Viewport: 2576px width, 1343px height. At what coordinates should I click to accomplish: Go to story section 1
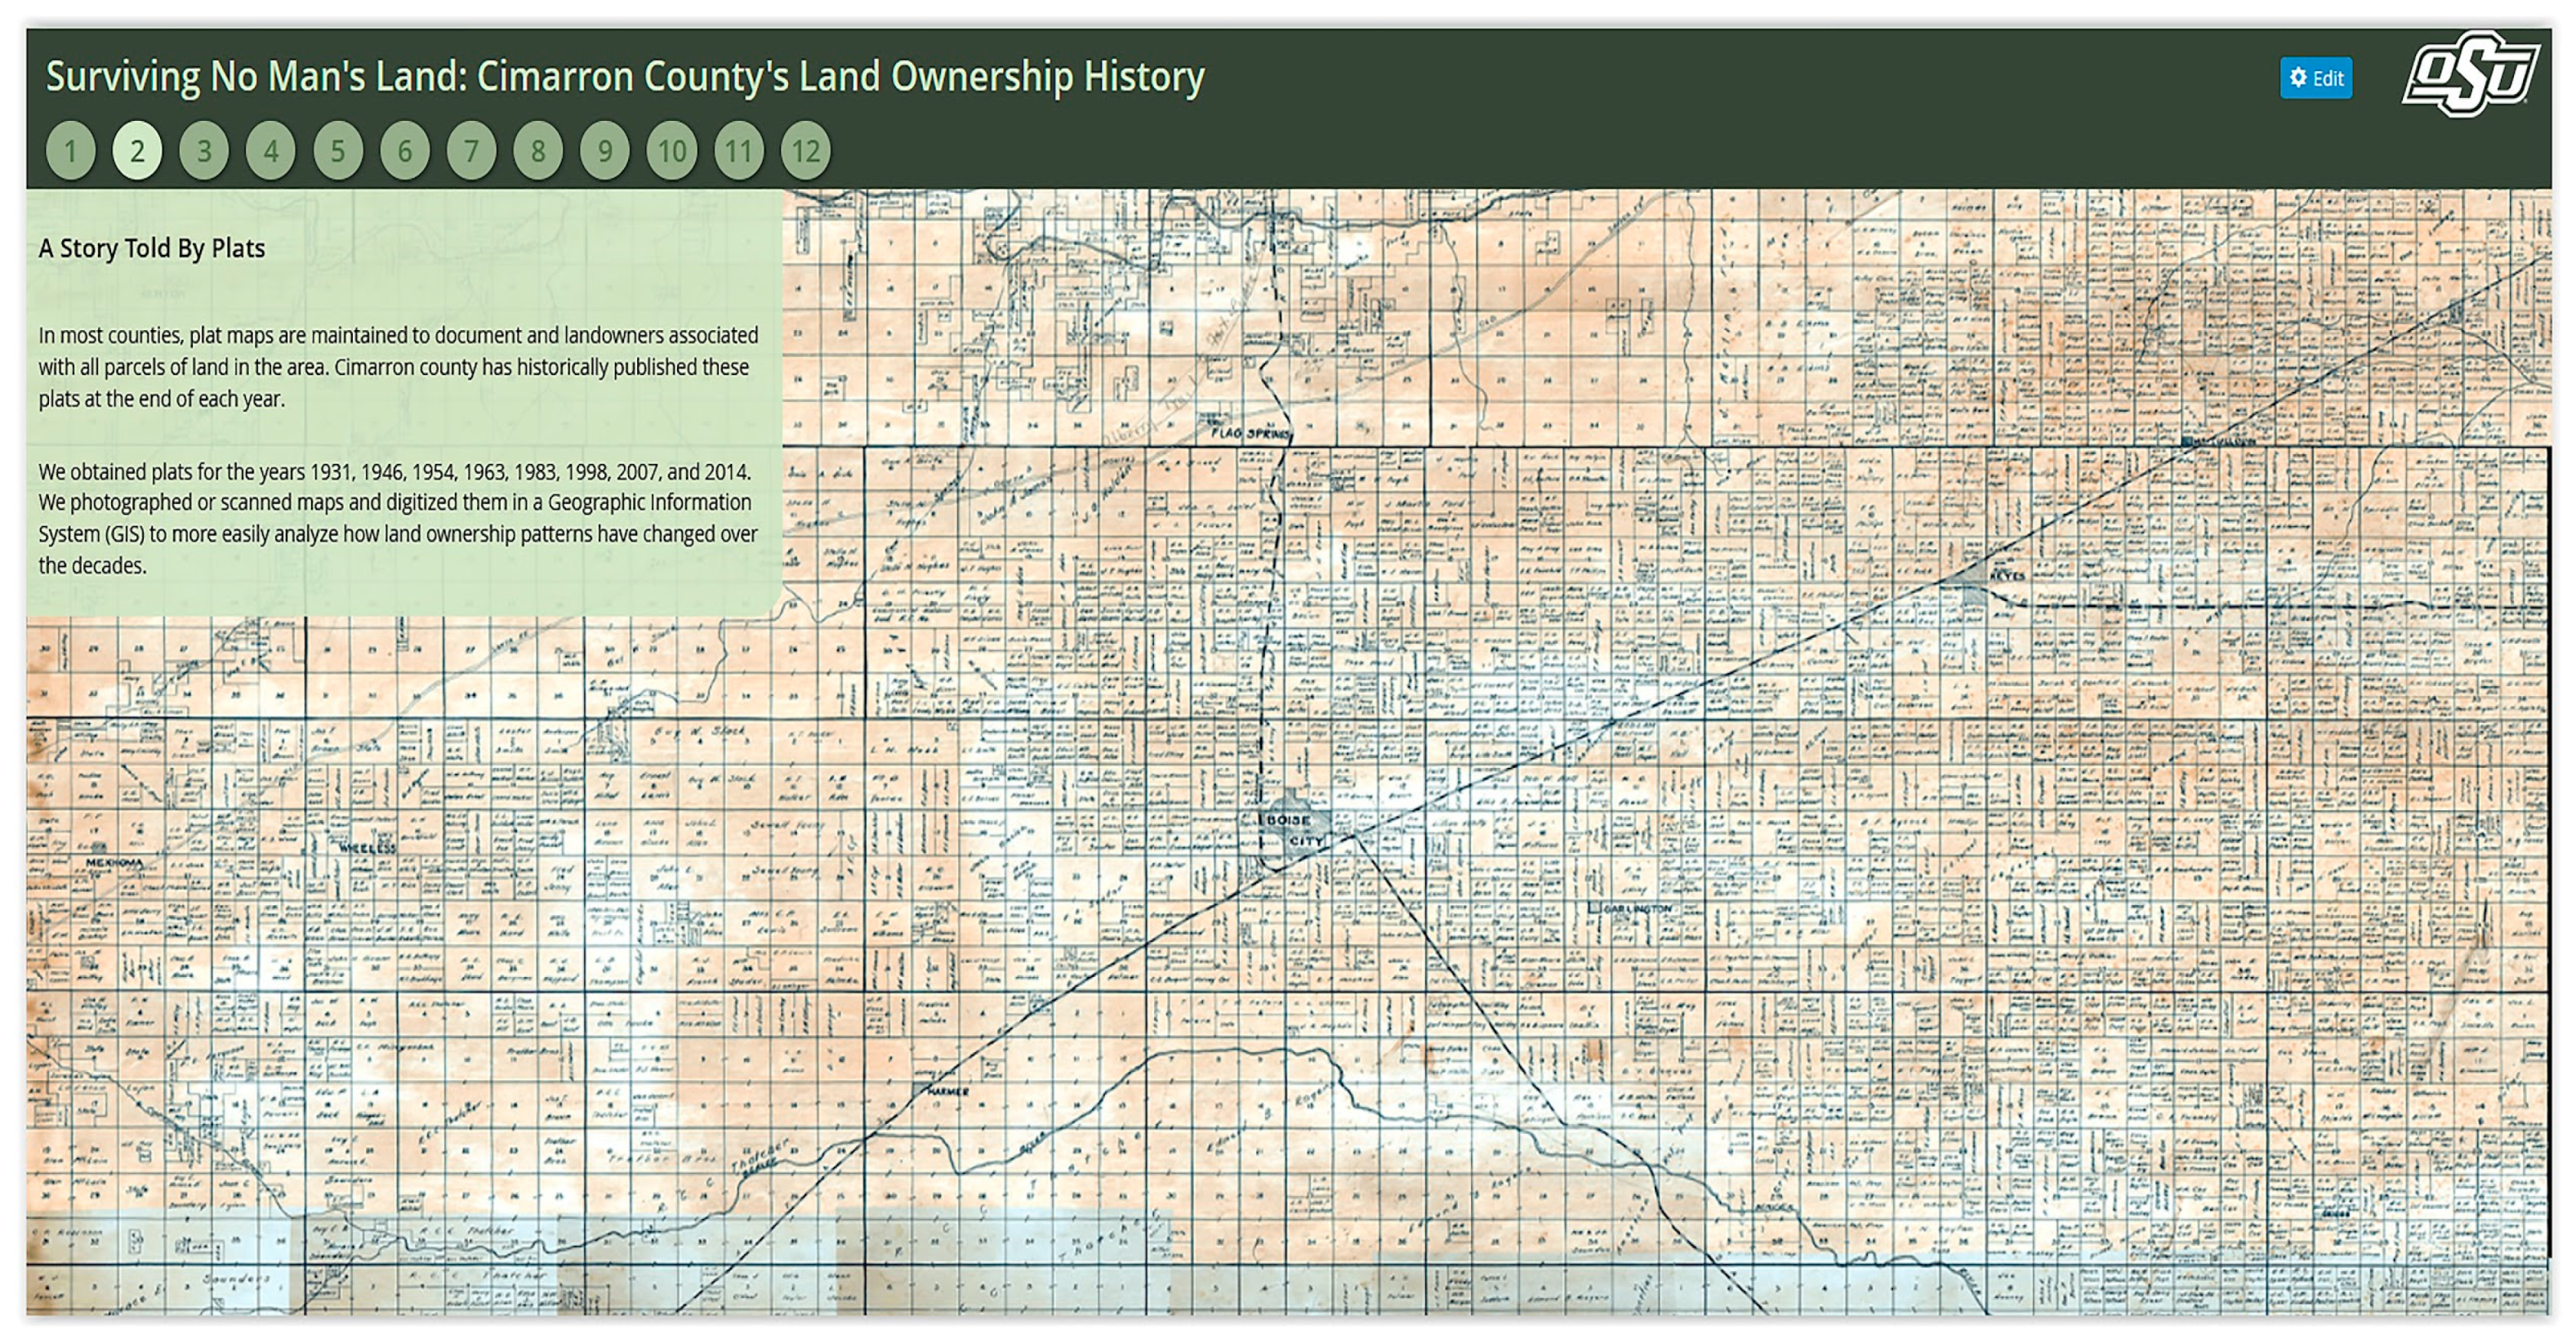71,151
